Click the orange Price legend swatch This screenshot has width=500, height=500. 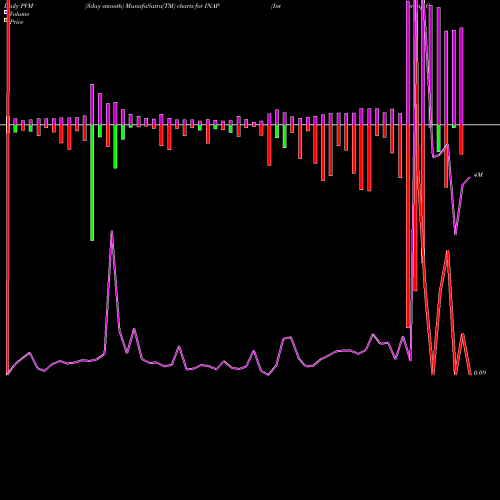(6, 20)
